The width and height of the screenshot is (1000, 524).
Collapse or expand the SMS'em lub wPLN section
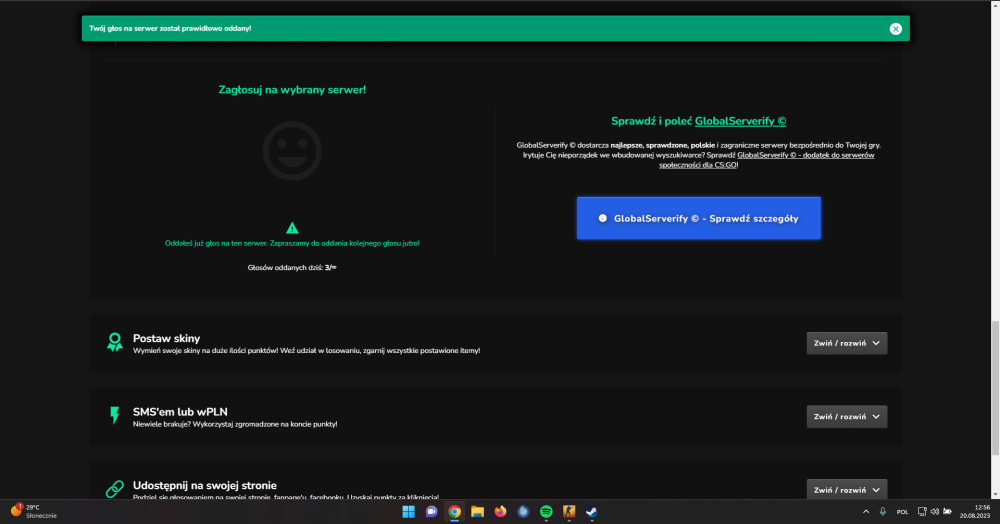pyautogui.click(x=846, y=416)
